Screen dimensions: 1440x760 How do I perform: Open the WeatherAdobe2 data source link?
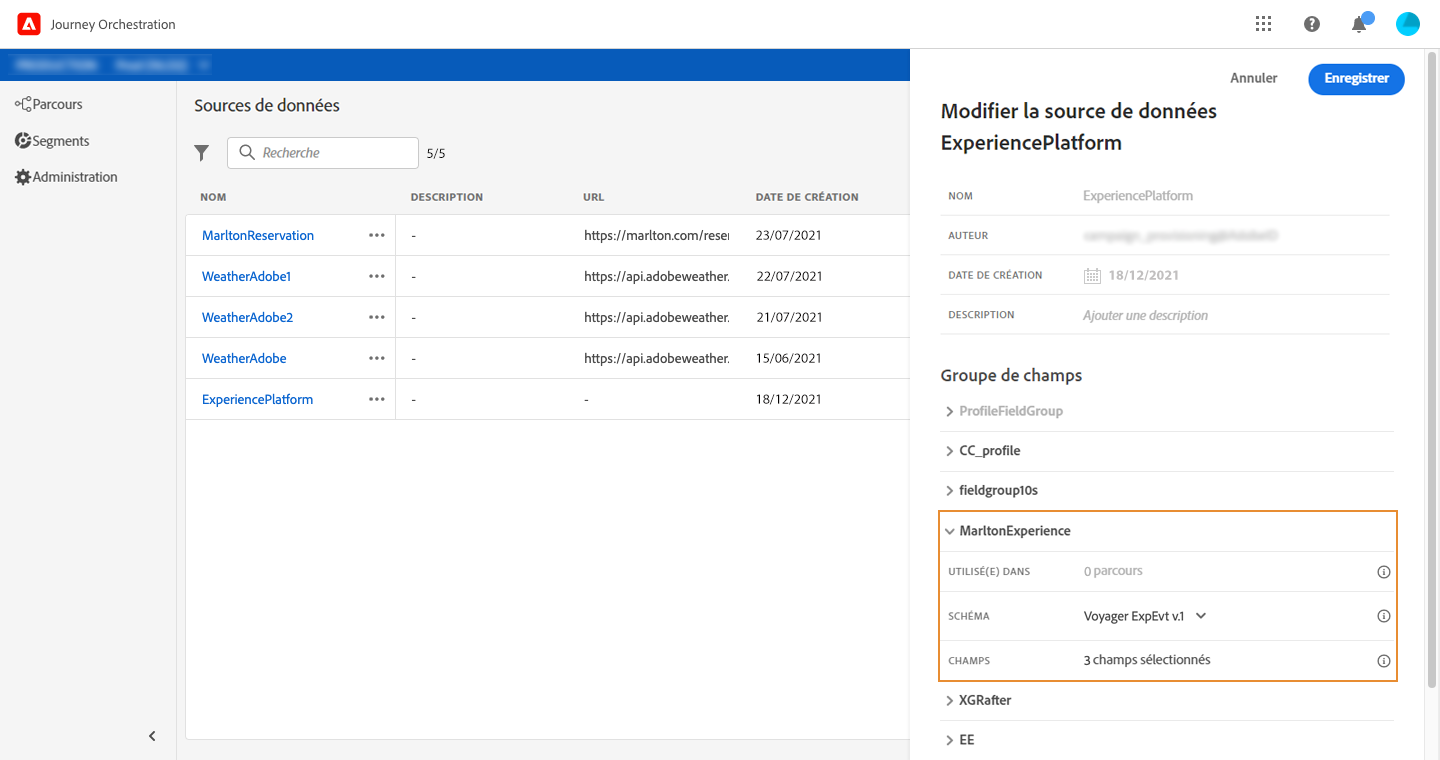click(x=247, y=317)
